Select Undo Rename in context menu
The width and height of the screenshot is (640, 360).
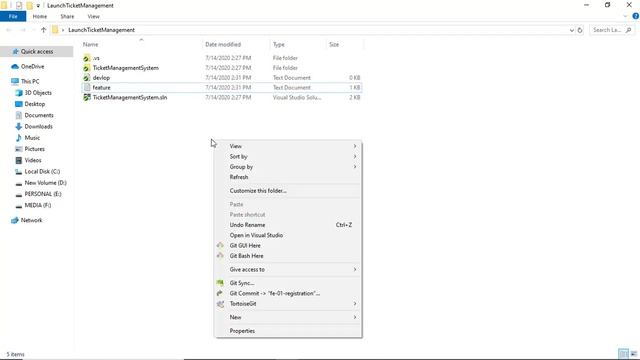click(x=247, y=225)
